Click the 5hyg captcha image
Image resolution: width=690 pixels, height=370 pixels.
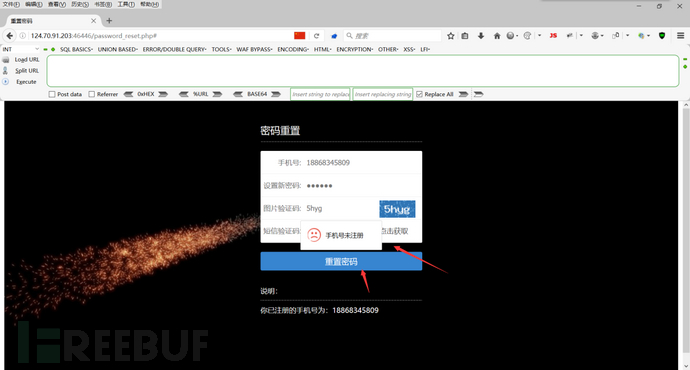tap(397, 209)
